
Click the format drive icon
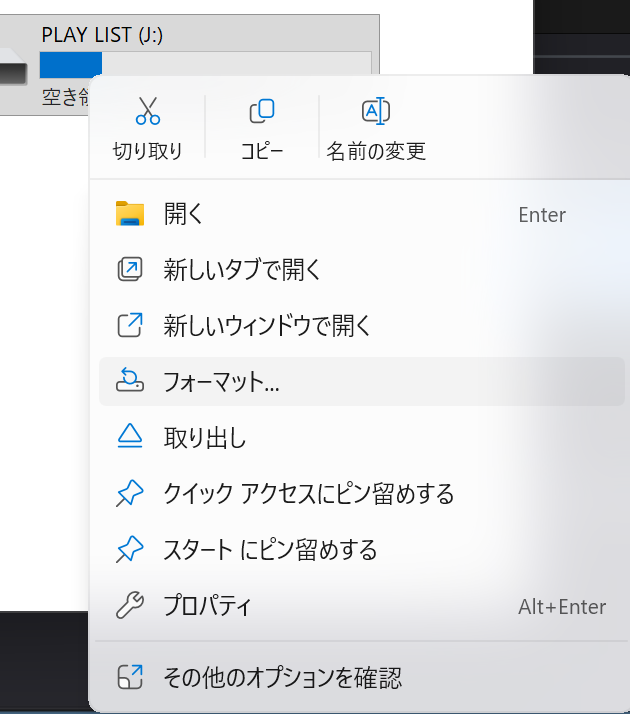pyautogui.click(x=131, y=382)
